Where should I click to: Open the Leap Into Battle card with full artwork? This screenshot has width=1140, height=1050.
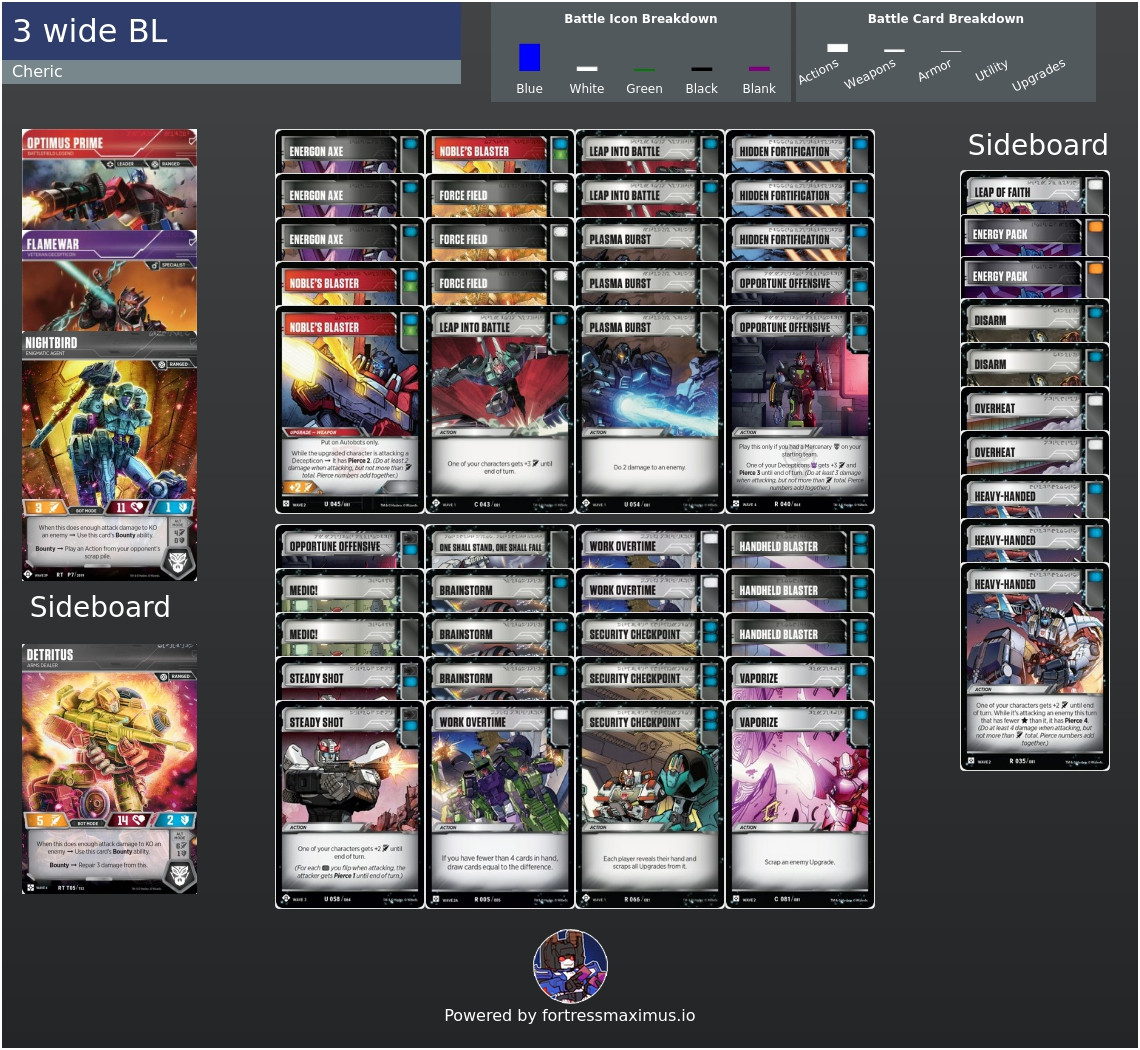point(499,409)
